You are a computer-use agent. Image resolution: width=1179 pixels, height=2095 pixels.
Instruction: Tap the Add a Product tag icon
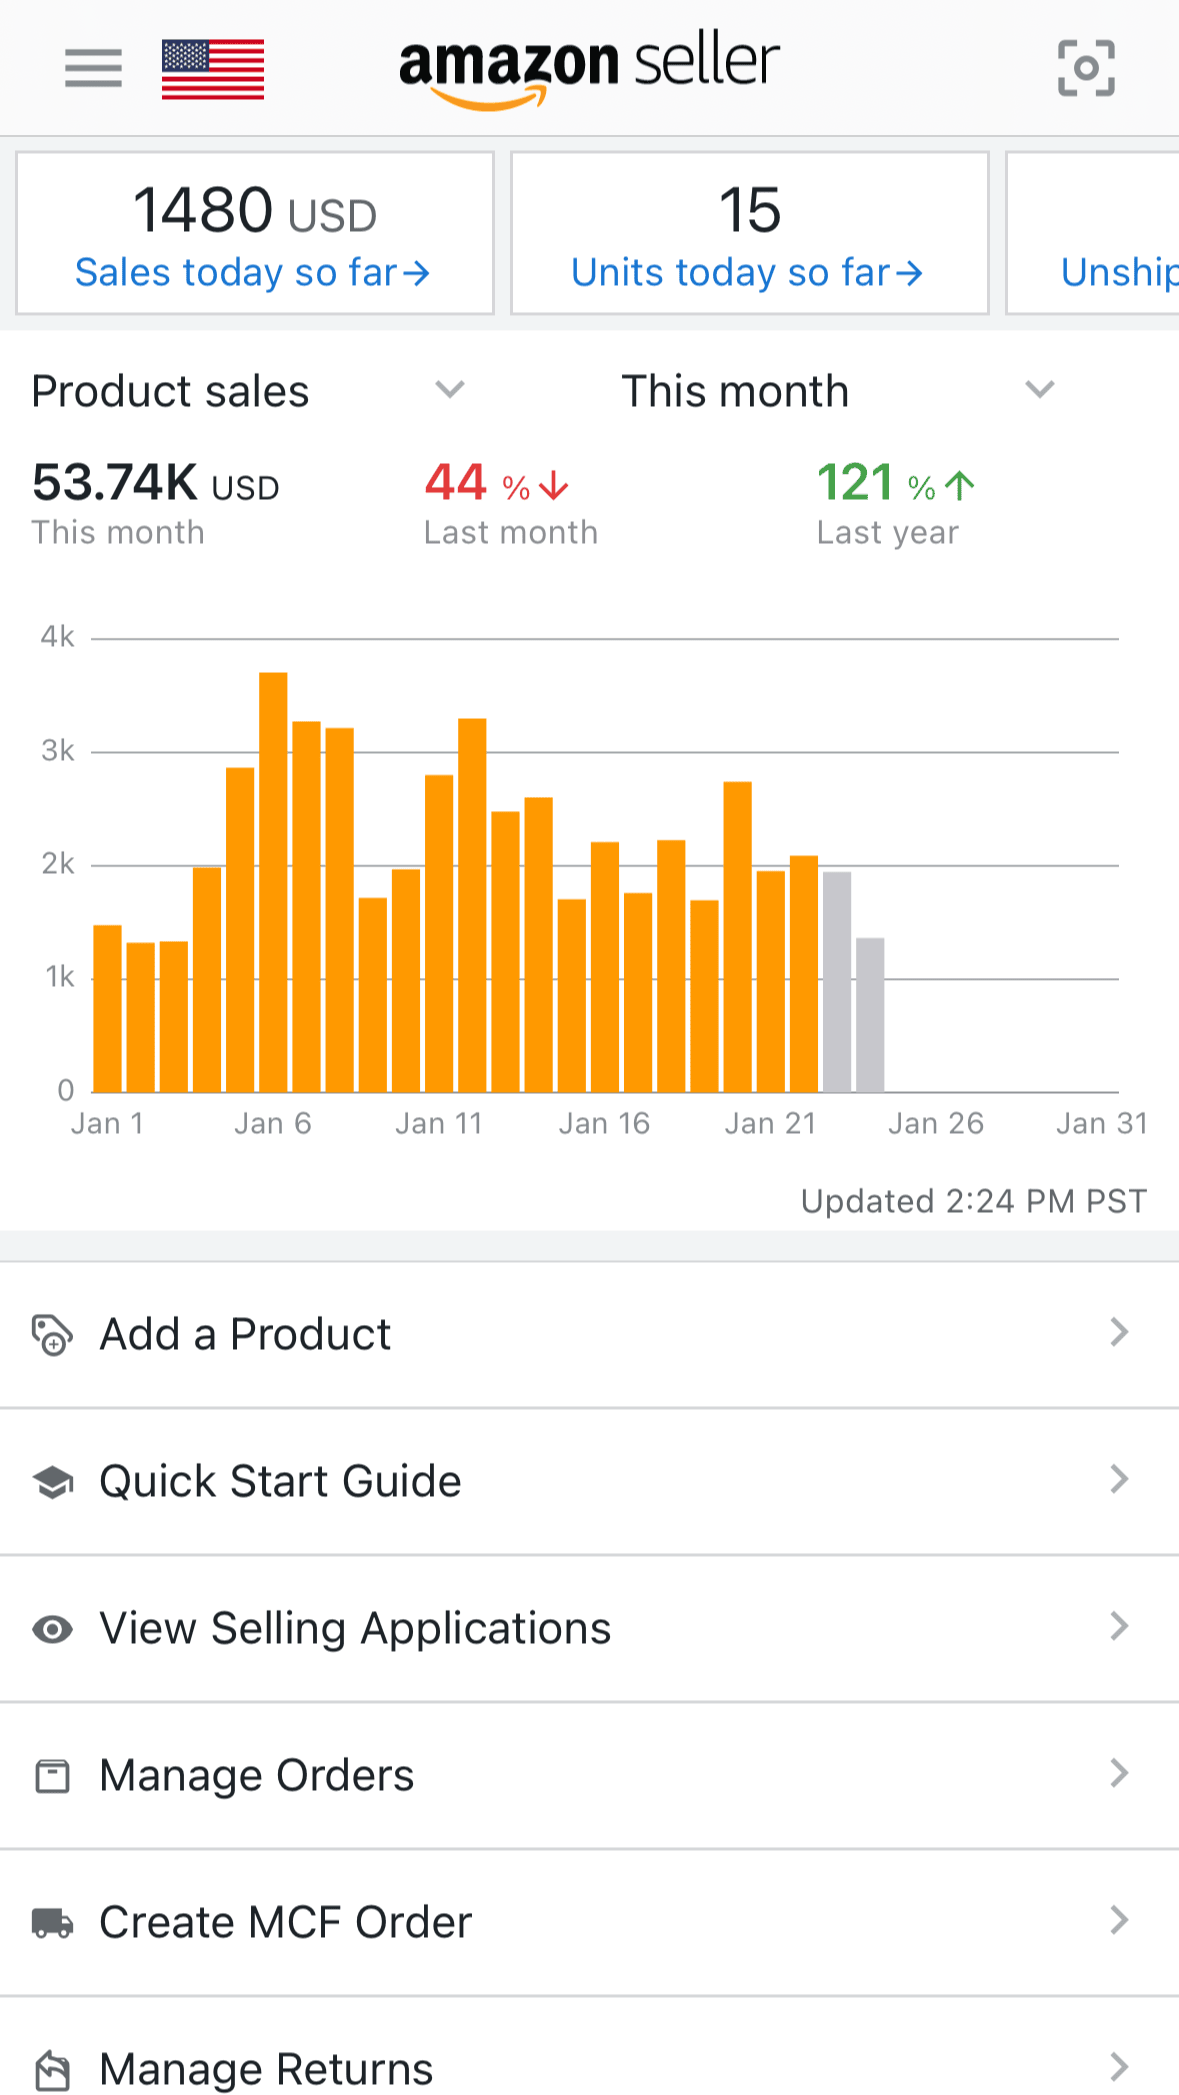point(52,1335)
